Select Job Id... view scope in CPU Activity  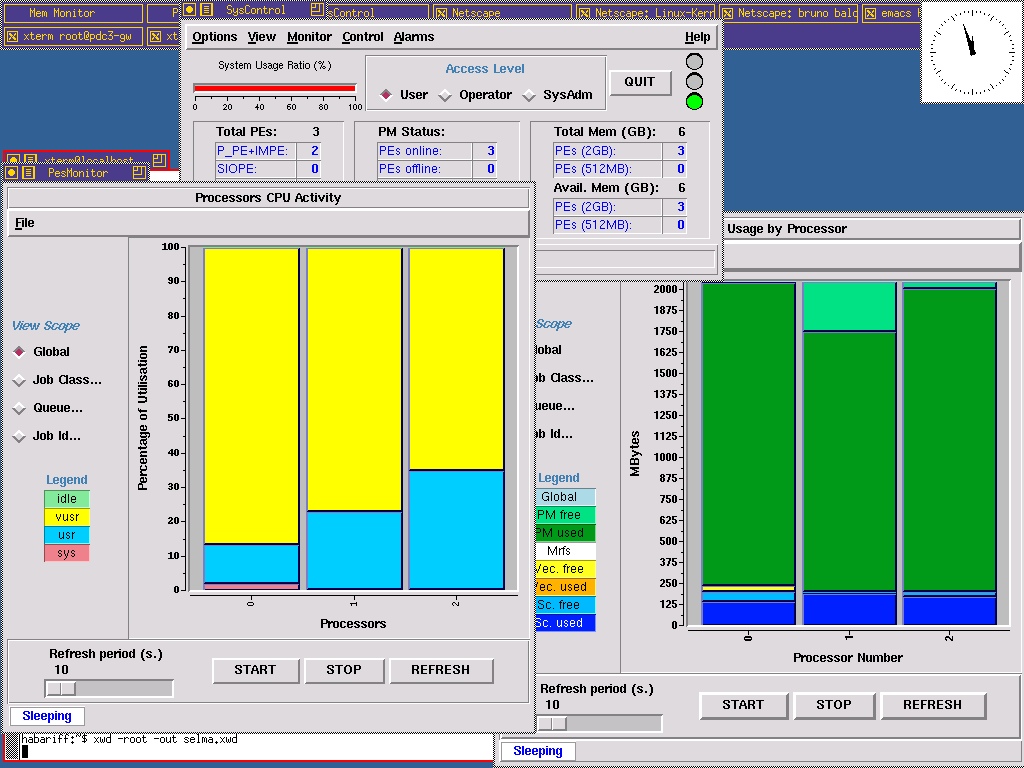pos(19,436)
